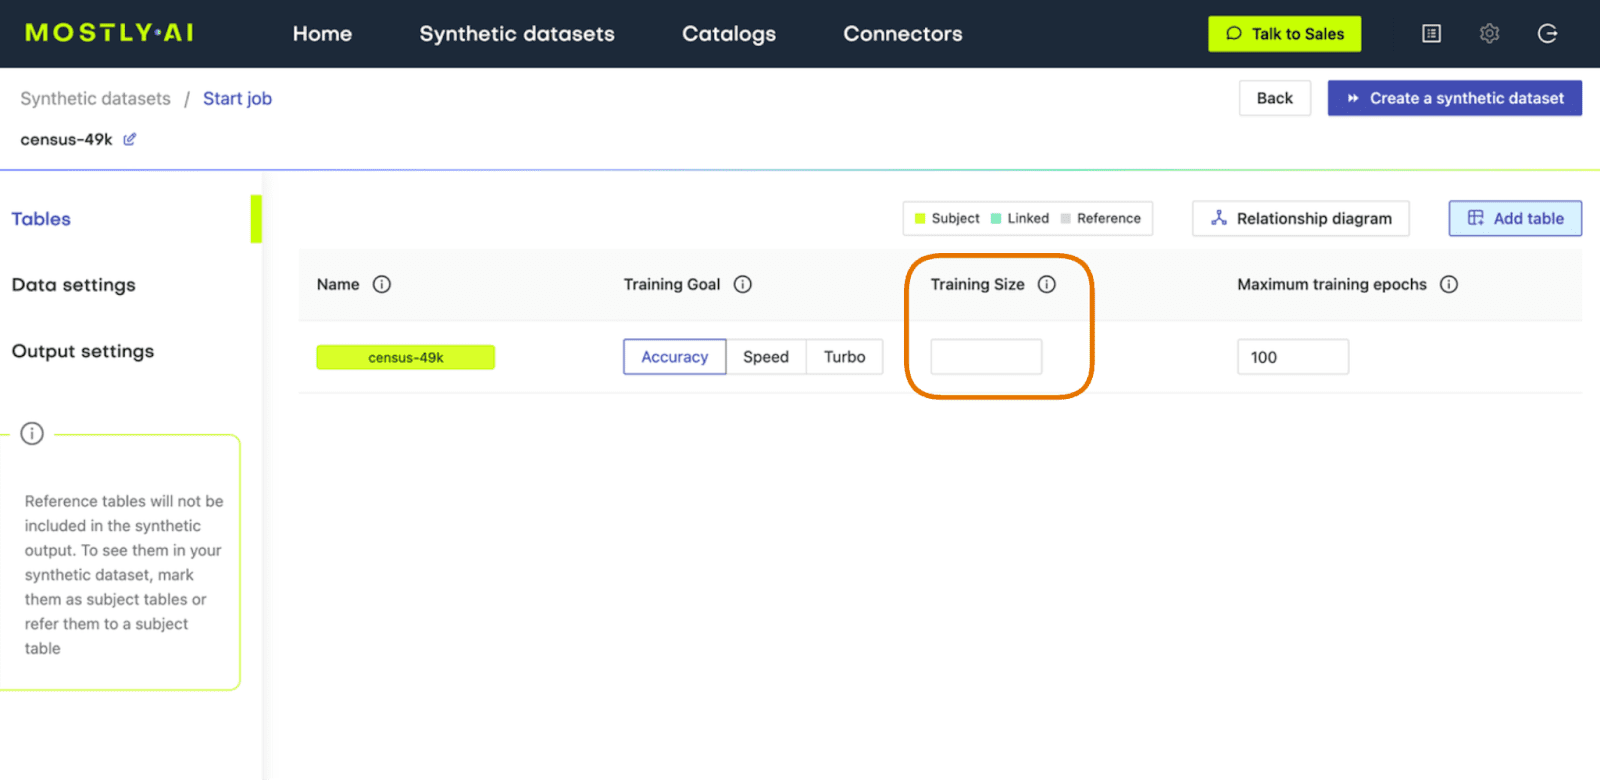1600x780 pixels.
Task: Click the info icon next to Training Size
Action: point(1047,284)
